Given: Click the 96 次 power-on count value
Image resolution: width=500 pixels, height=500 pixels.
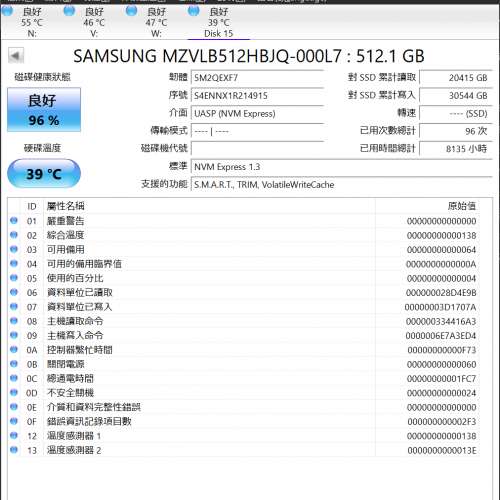Looking at the screenshot, I should 456,131.
